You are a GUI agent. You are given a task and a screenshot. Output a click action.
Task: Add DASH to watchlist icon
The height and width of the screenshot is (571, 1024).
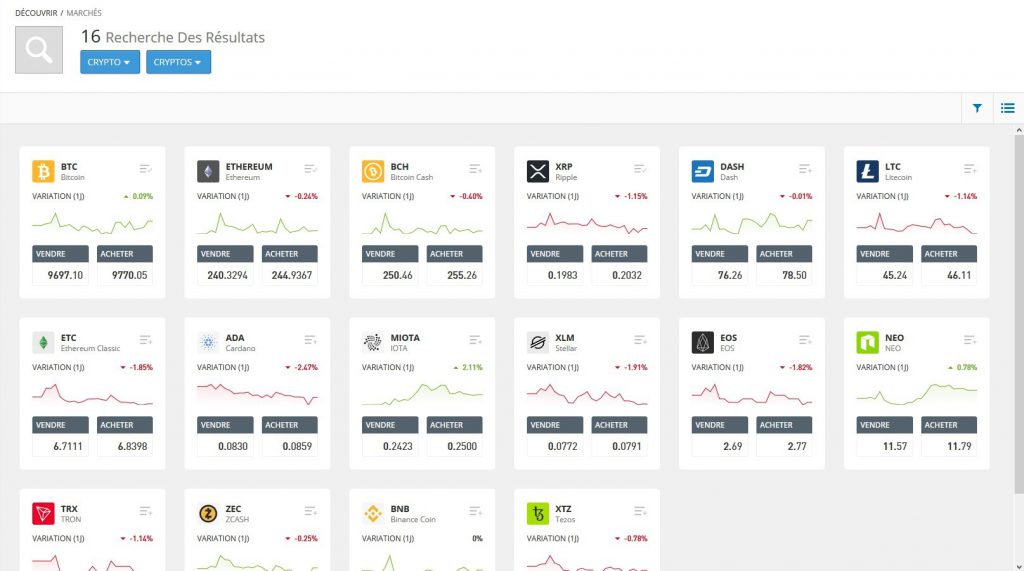click(805, 169)
